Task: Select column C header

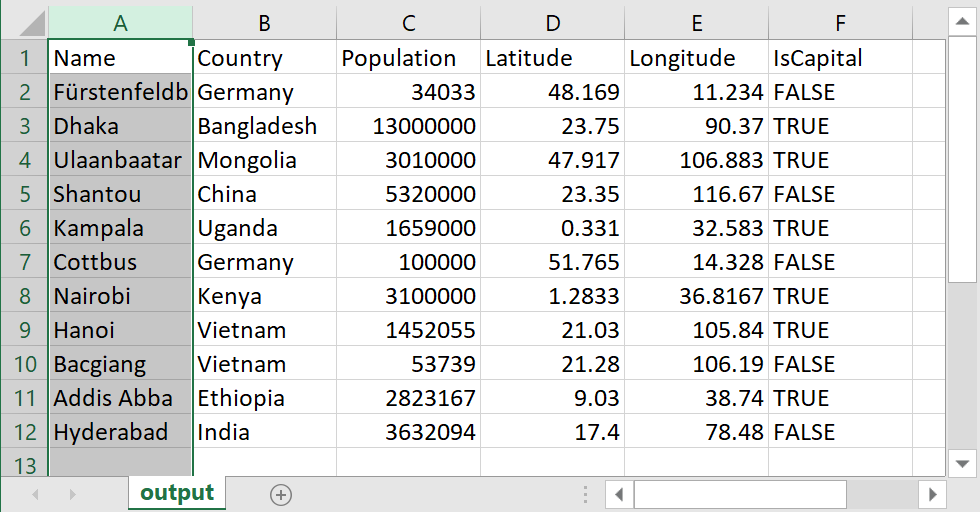Action: coord(408,23)
